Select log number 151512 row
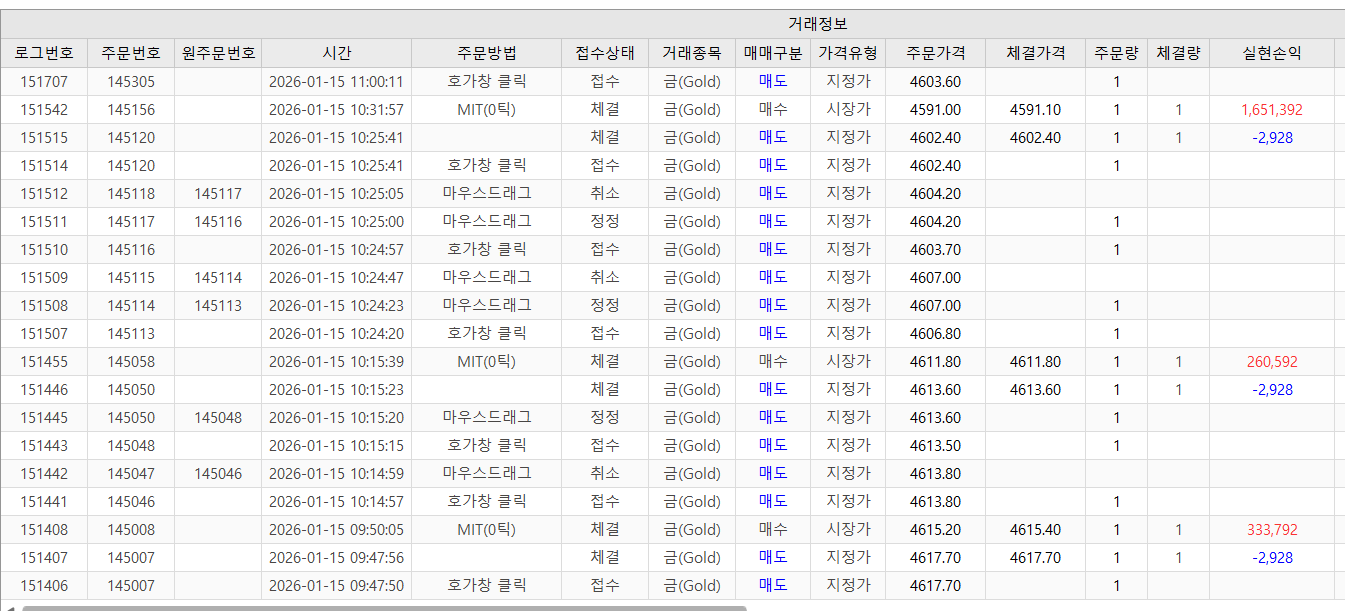 tap(672, 194)
